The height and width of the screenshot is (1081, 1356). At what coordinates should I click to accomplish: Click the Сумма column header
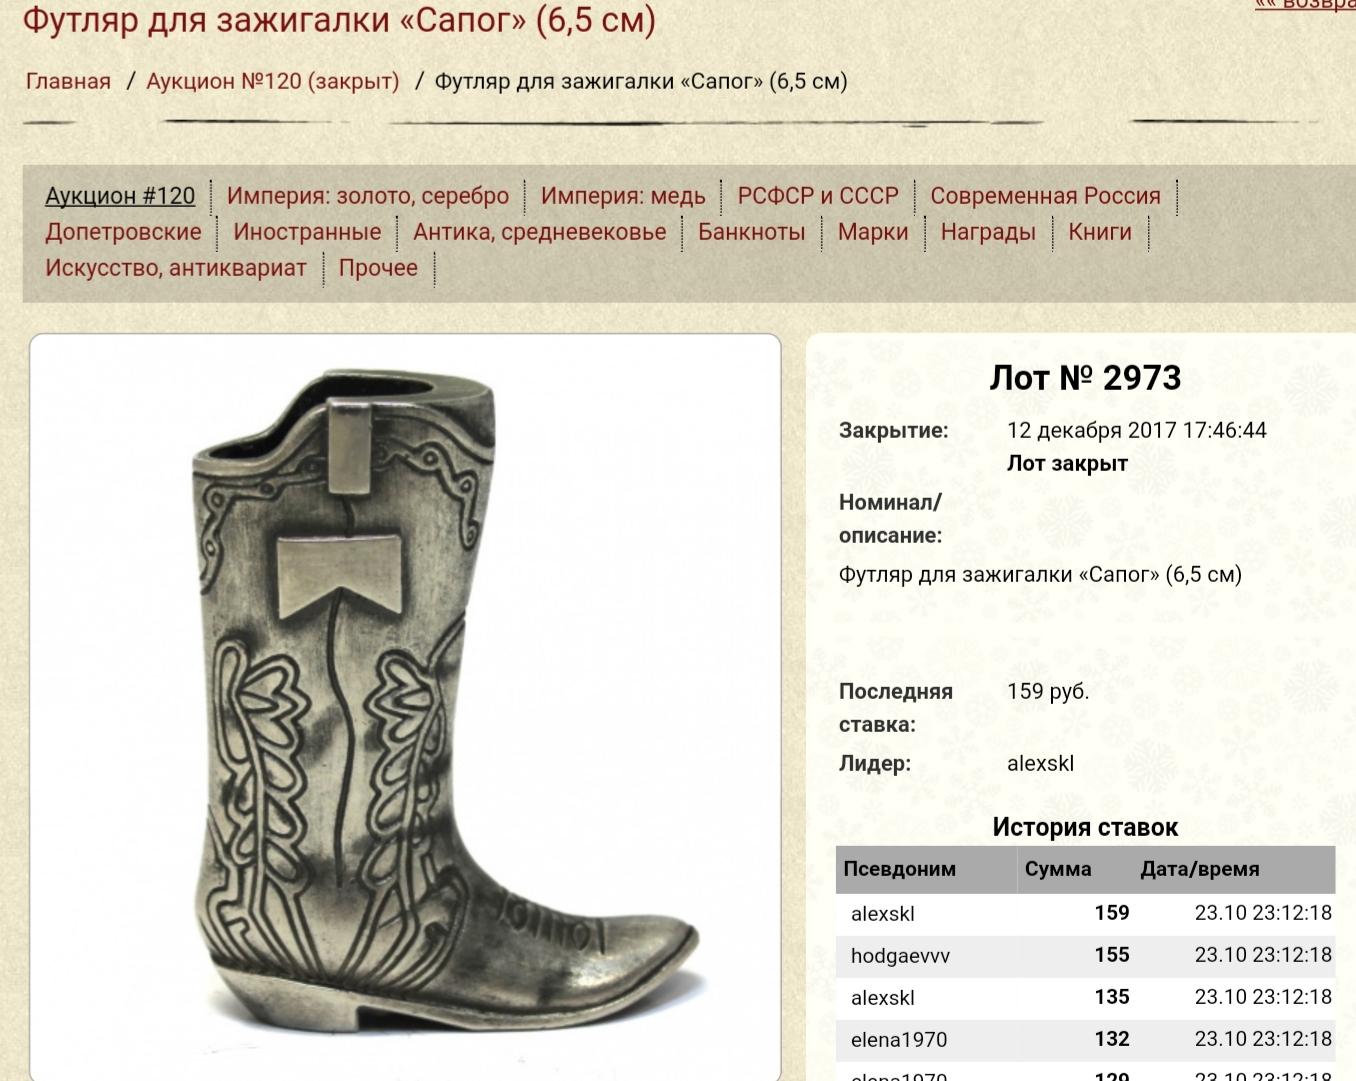(1058, 869)
